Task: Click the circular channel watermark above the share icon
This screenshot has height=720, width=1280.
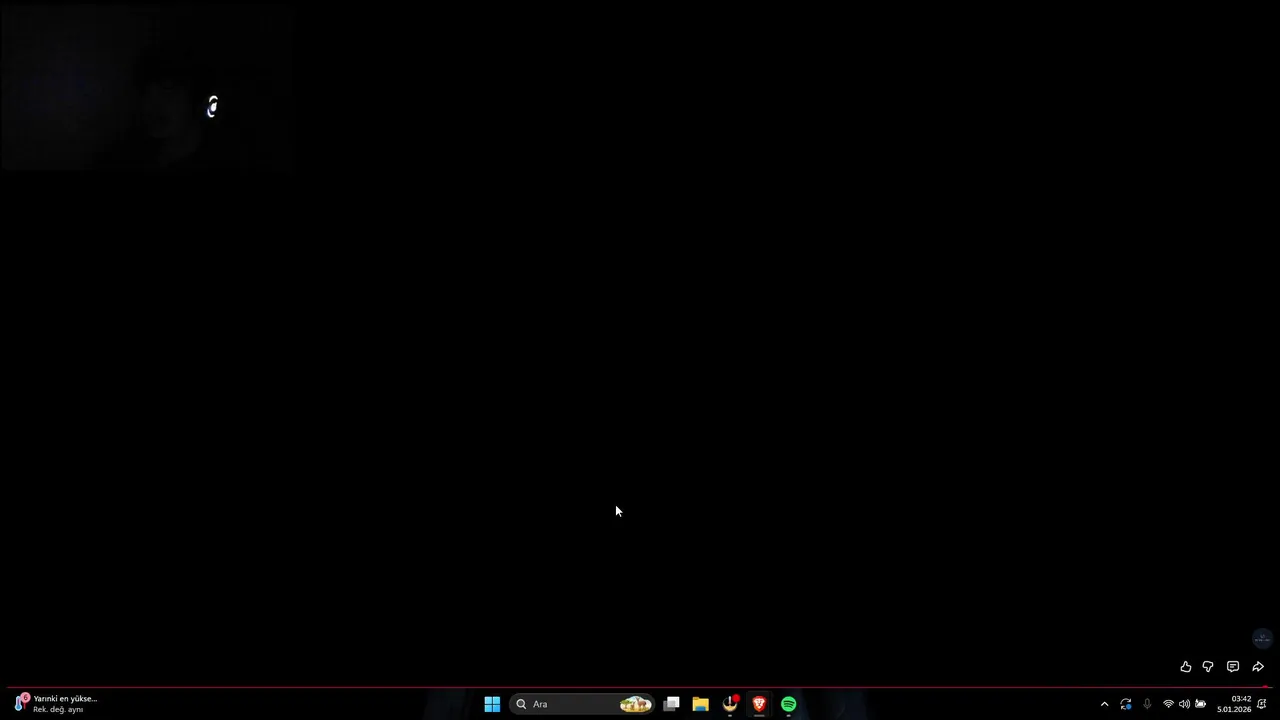Action: 1262,638
